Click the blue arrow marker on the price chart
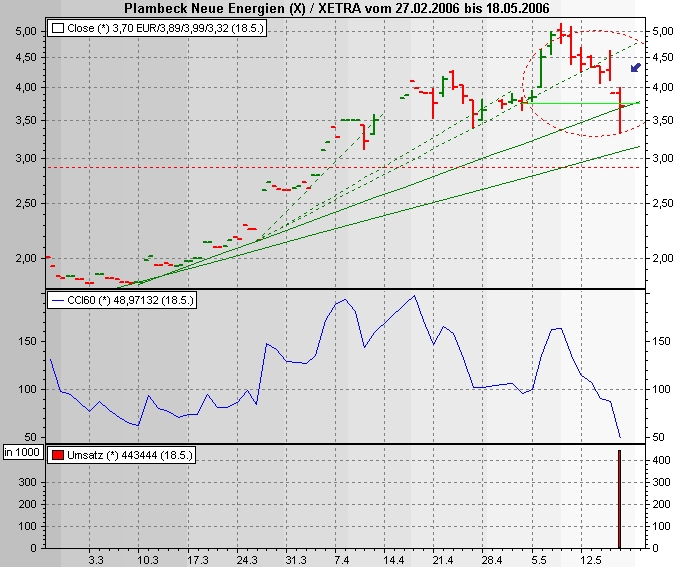Image resolution: width=674 pixels, height=568 pixels. coord(636,68)
